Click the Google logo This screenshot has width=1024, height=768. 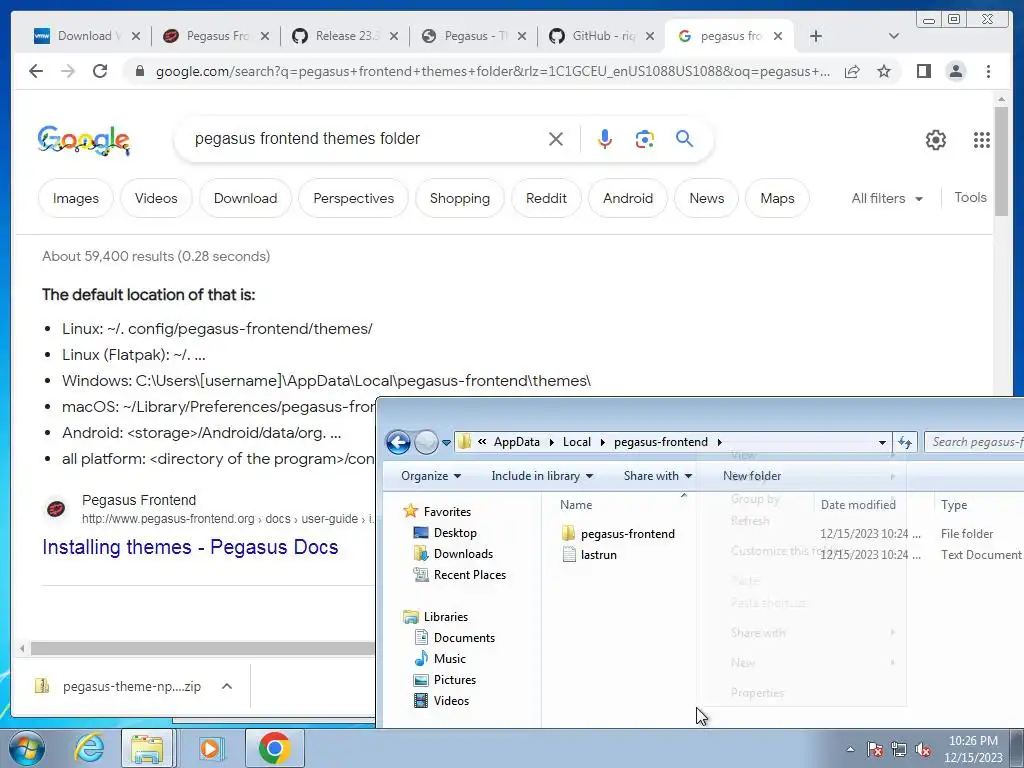point(84,140)
